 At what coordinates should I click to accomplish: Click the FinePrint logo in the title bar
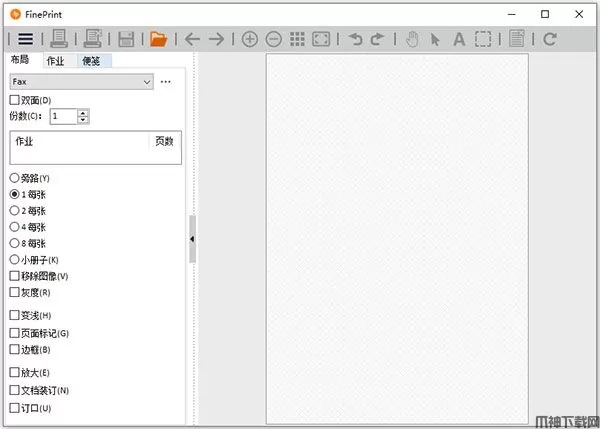click(15, 15)
